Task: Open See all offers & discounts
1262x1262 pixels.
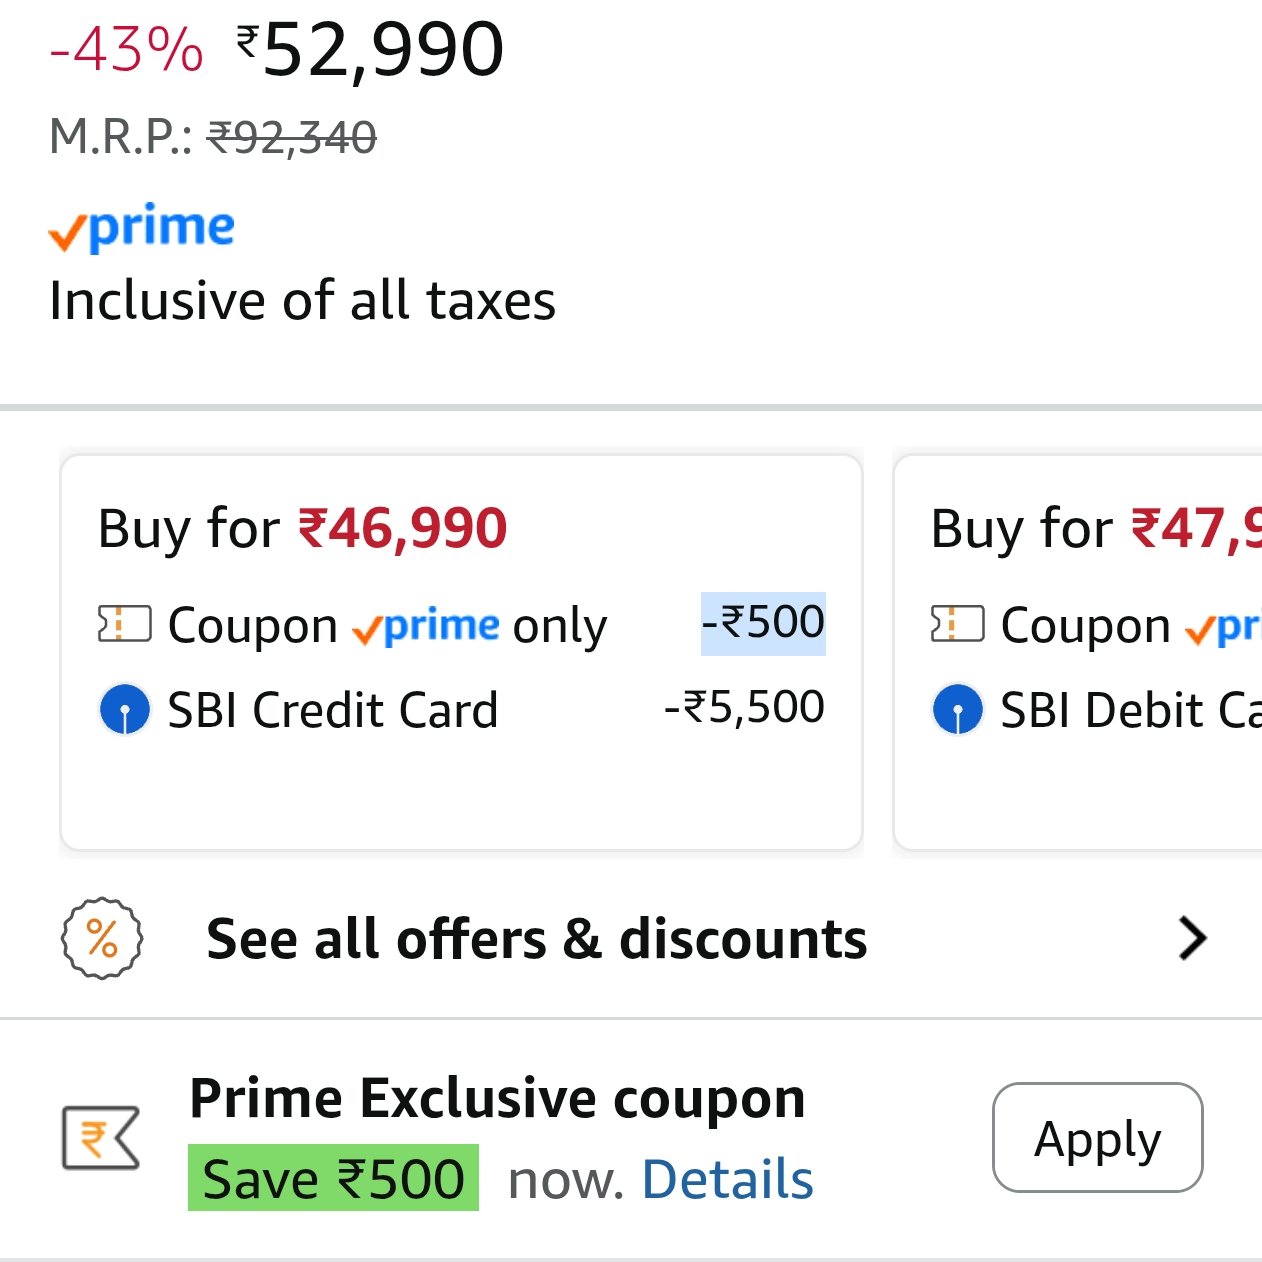Action: [536, 939]
